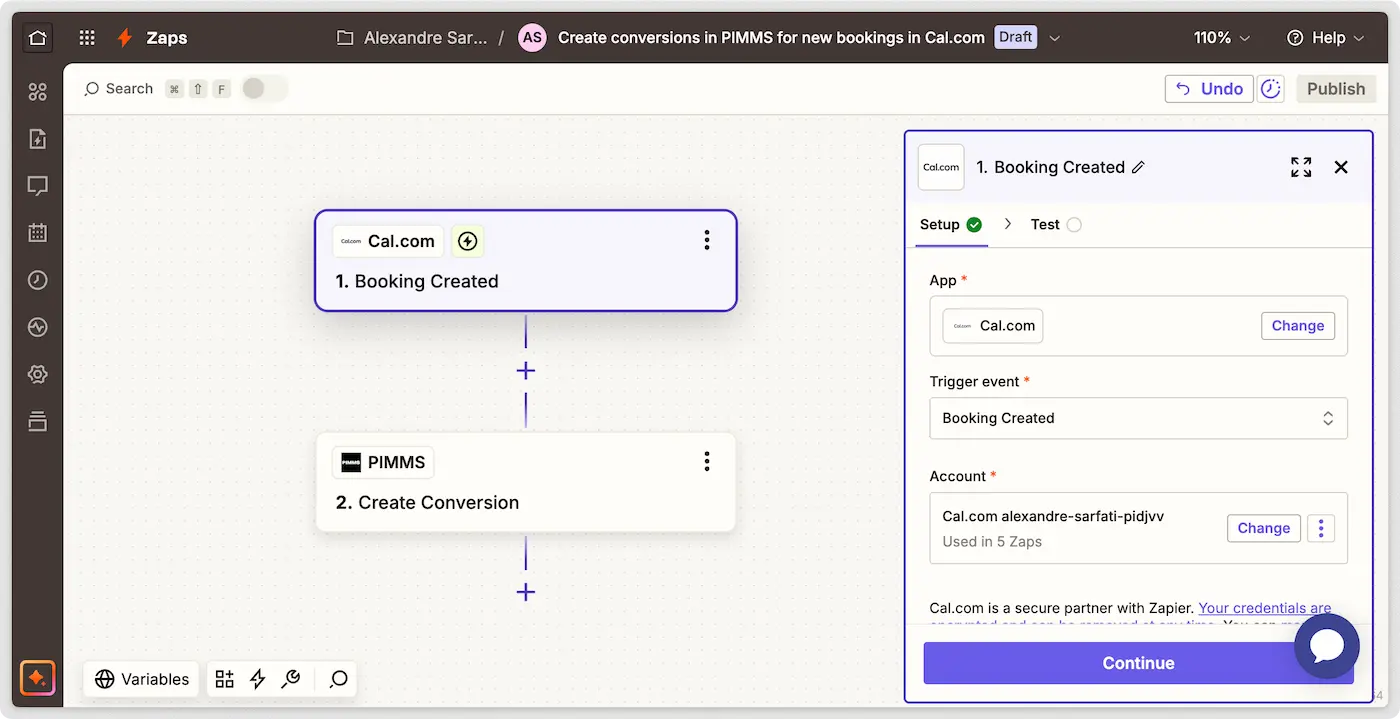
Task: Open the apps grid menu icon
Action: tap(87, 38)
